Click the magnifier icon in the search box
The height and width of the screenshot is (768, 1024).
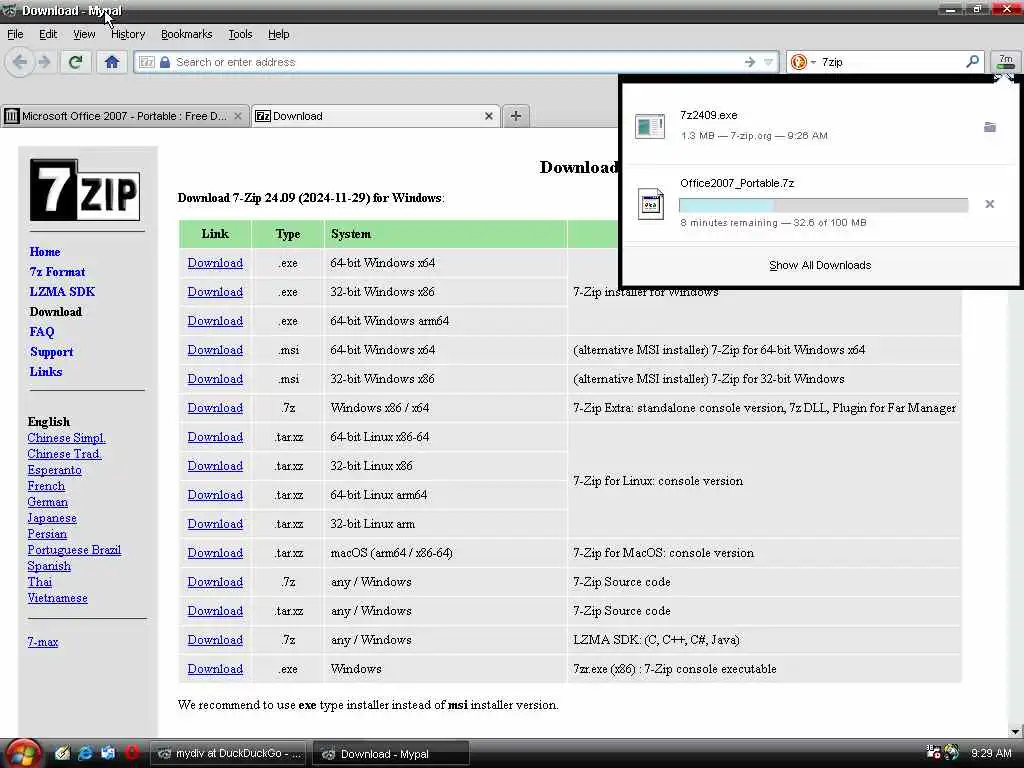click(972, 61)
